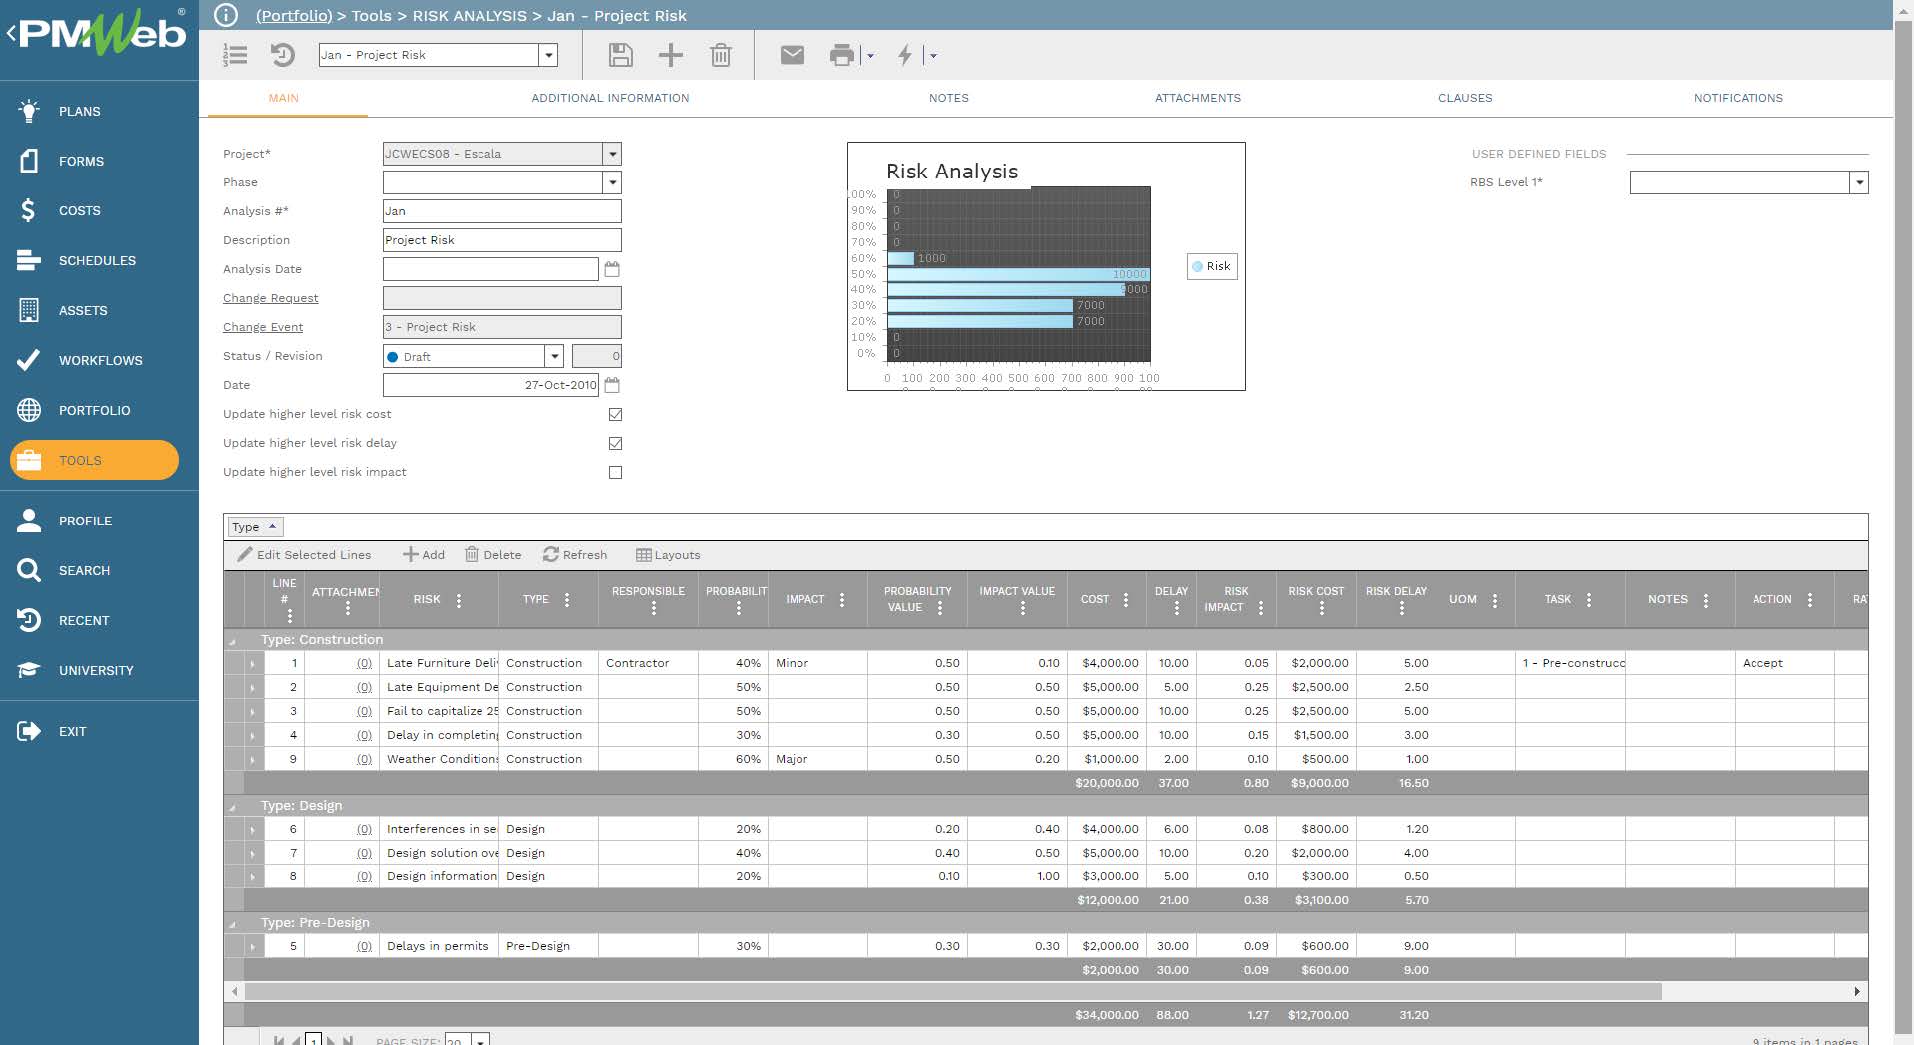Collapse the Type: Pre-Design group
The width and height of the screenshot is (1914, 1045).
pos(232,924)
